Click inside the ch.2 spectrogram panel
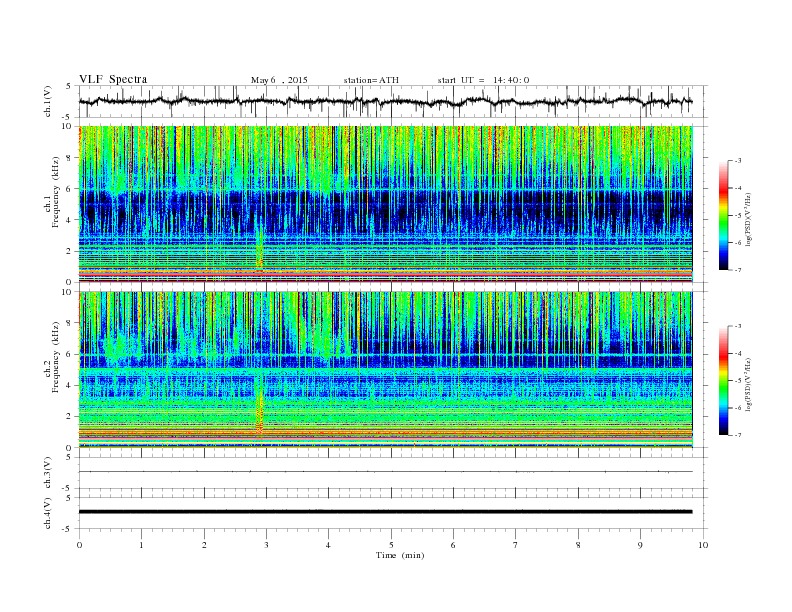This screenshot has width=792, height=612. pos(385,370)
